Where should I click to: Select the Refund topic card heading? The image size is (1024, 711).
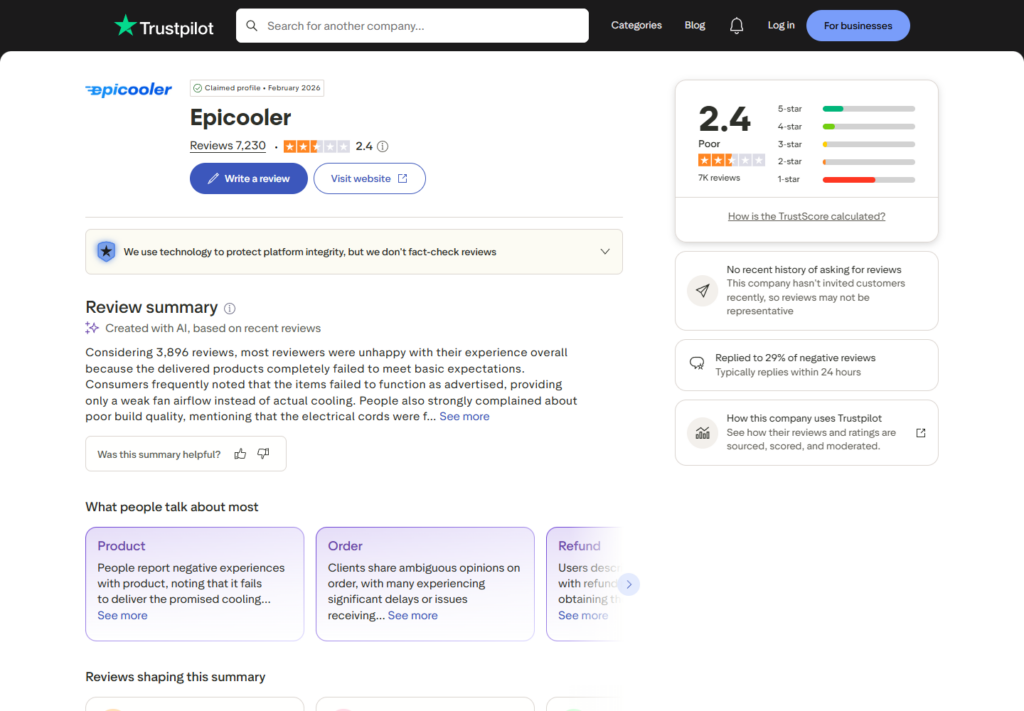(x=579, y=546)
